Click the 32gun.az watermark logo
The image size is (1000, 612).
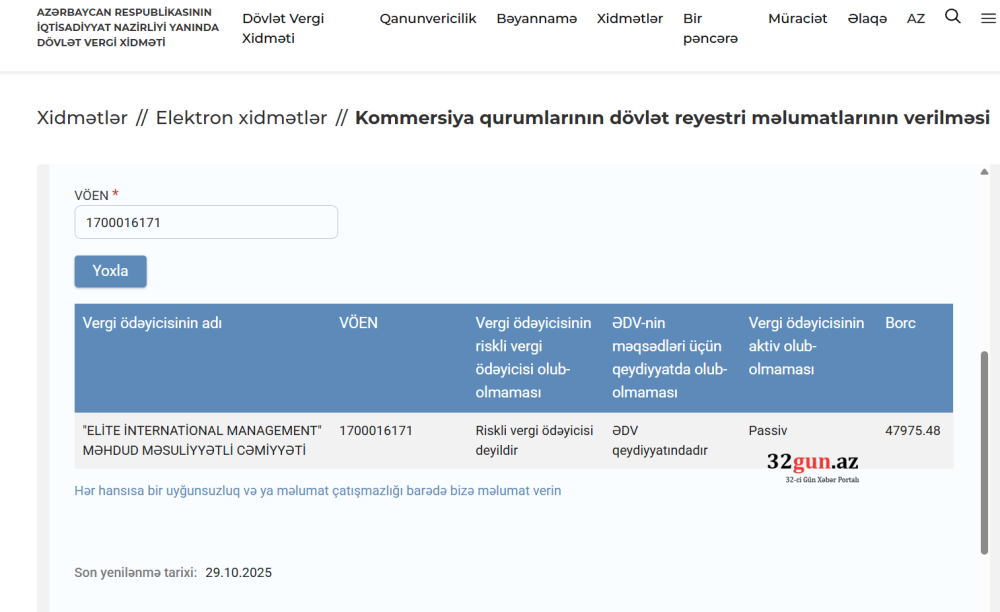click(812, 465)
